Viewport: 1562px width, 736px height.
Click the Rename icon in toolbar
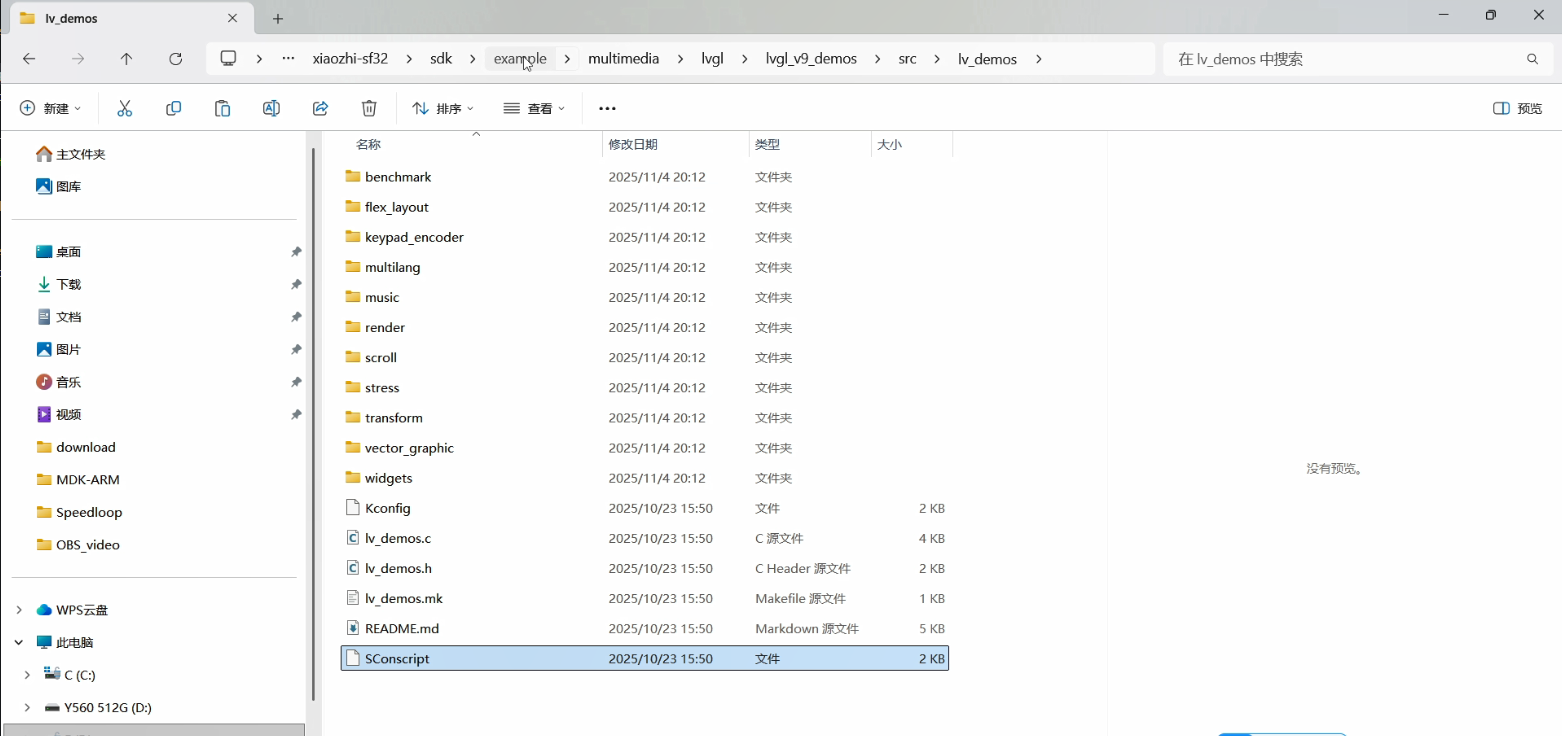point(271,108)
